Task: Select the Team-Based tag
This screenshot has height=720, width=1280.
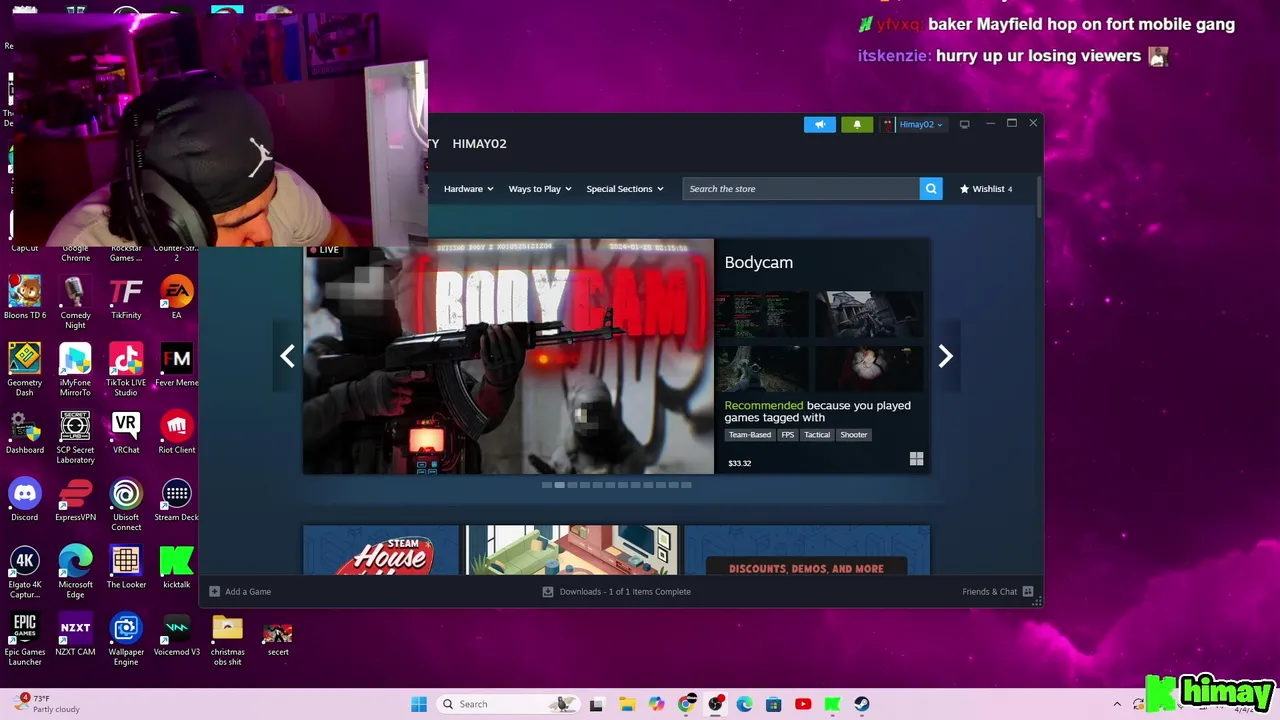Action: [750, 435]
